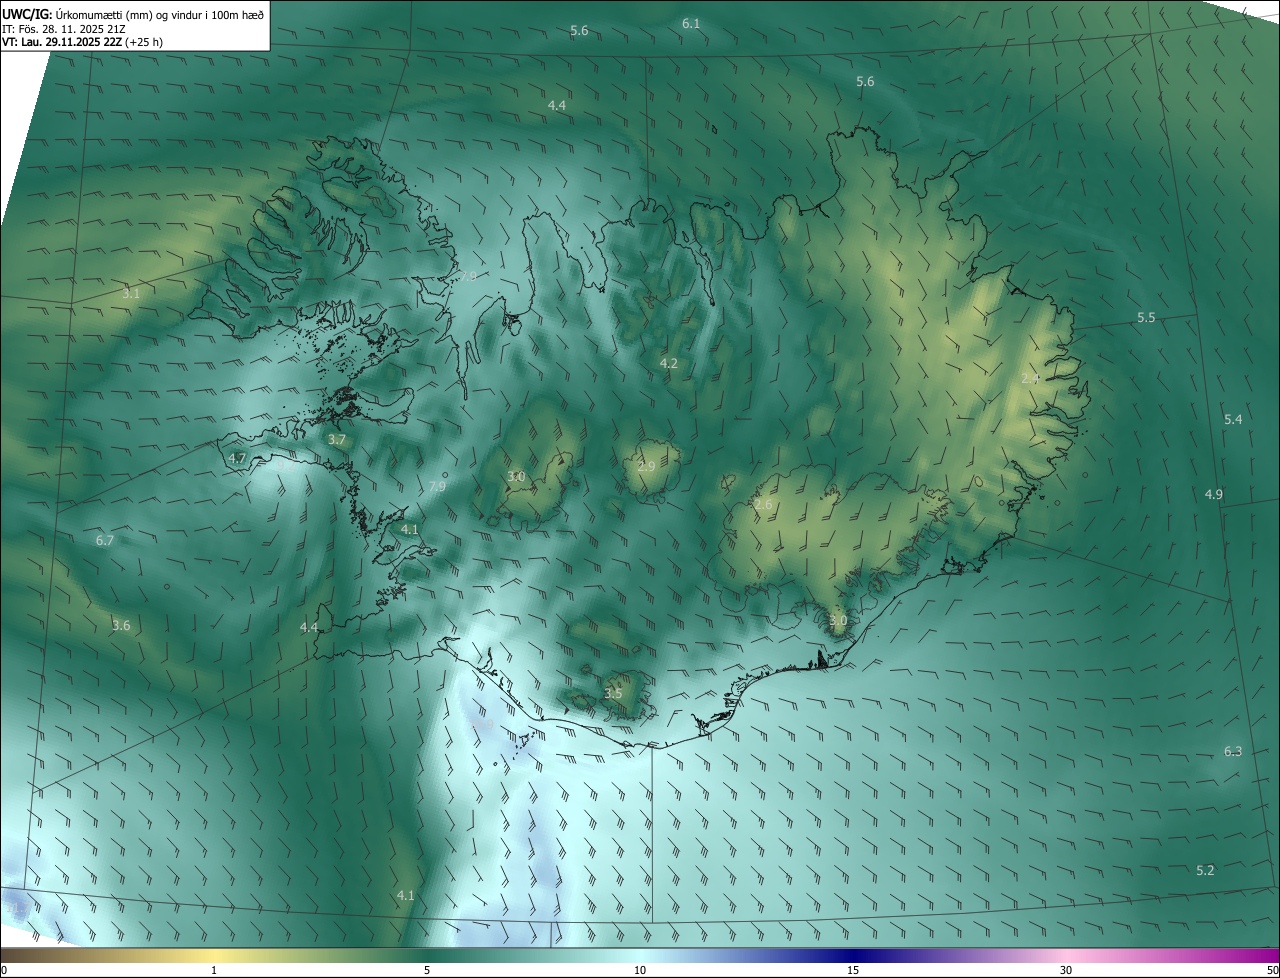Click the 1 tick on the colorbar

coord(214,970)
